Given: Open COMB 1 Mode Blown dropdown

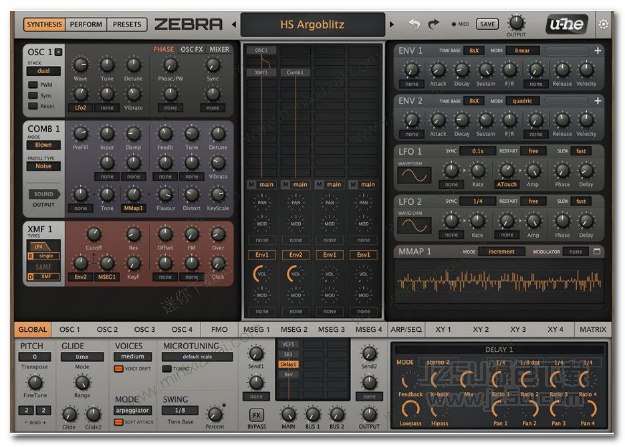Looking at the screenshot, I should [x=43, y=145].
